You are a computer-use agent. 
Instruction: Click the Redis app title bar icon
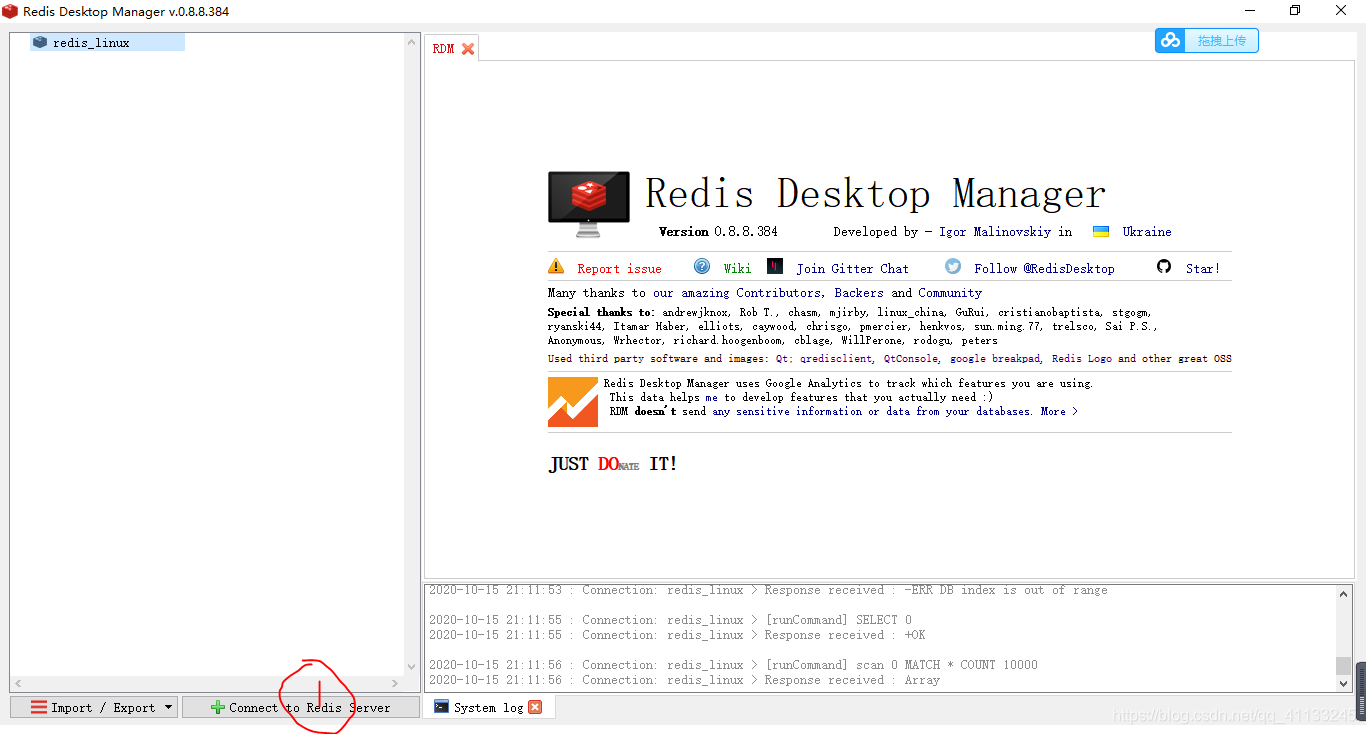pos(10,11)
